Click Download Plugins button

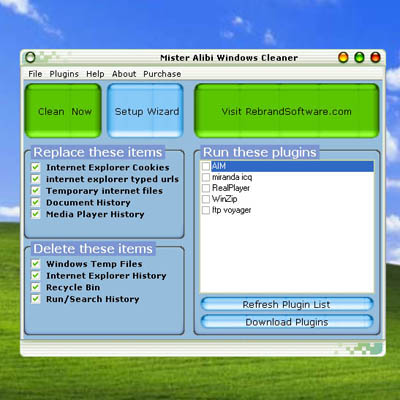coord(287,322)
